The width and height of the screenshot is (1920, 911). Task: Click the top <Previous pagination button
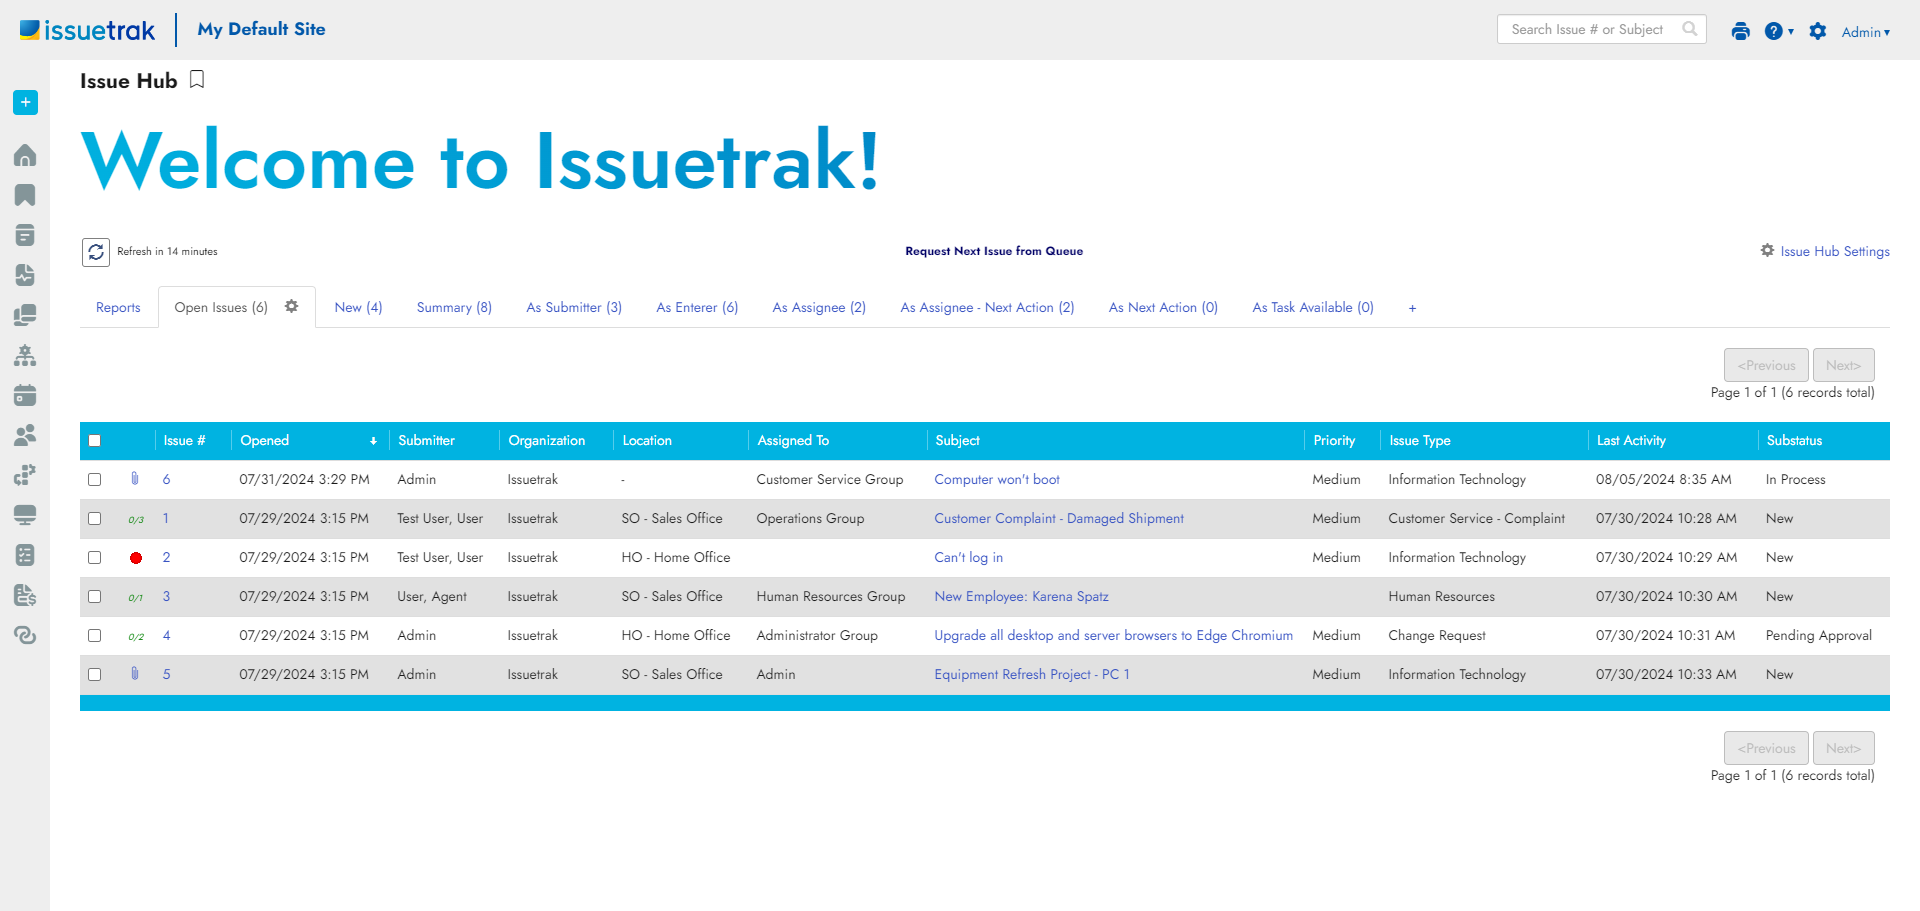(1766, 365)
